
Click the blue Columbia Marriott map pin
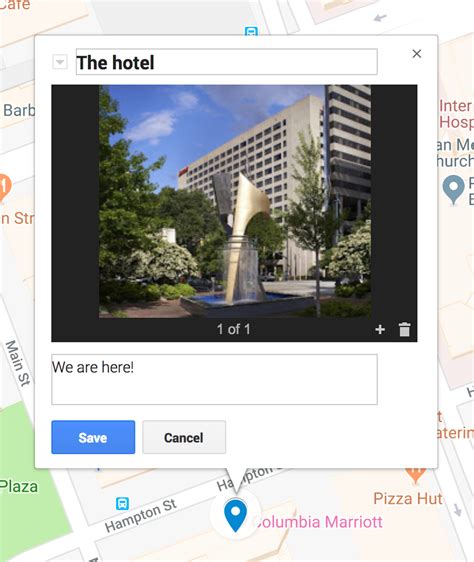[235, 516]
